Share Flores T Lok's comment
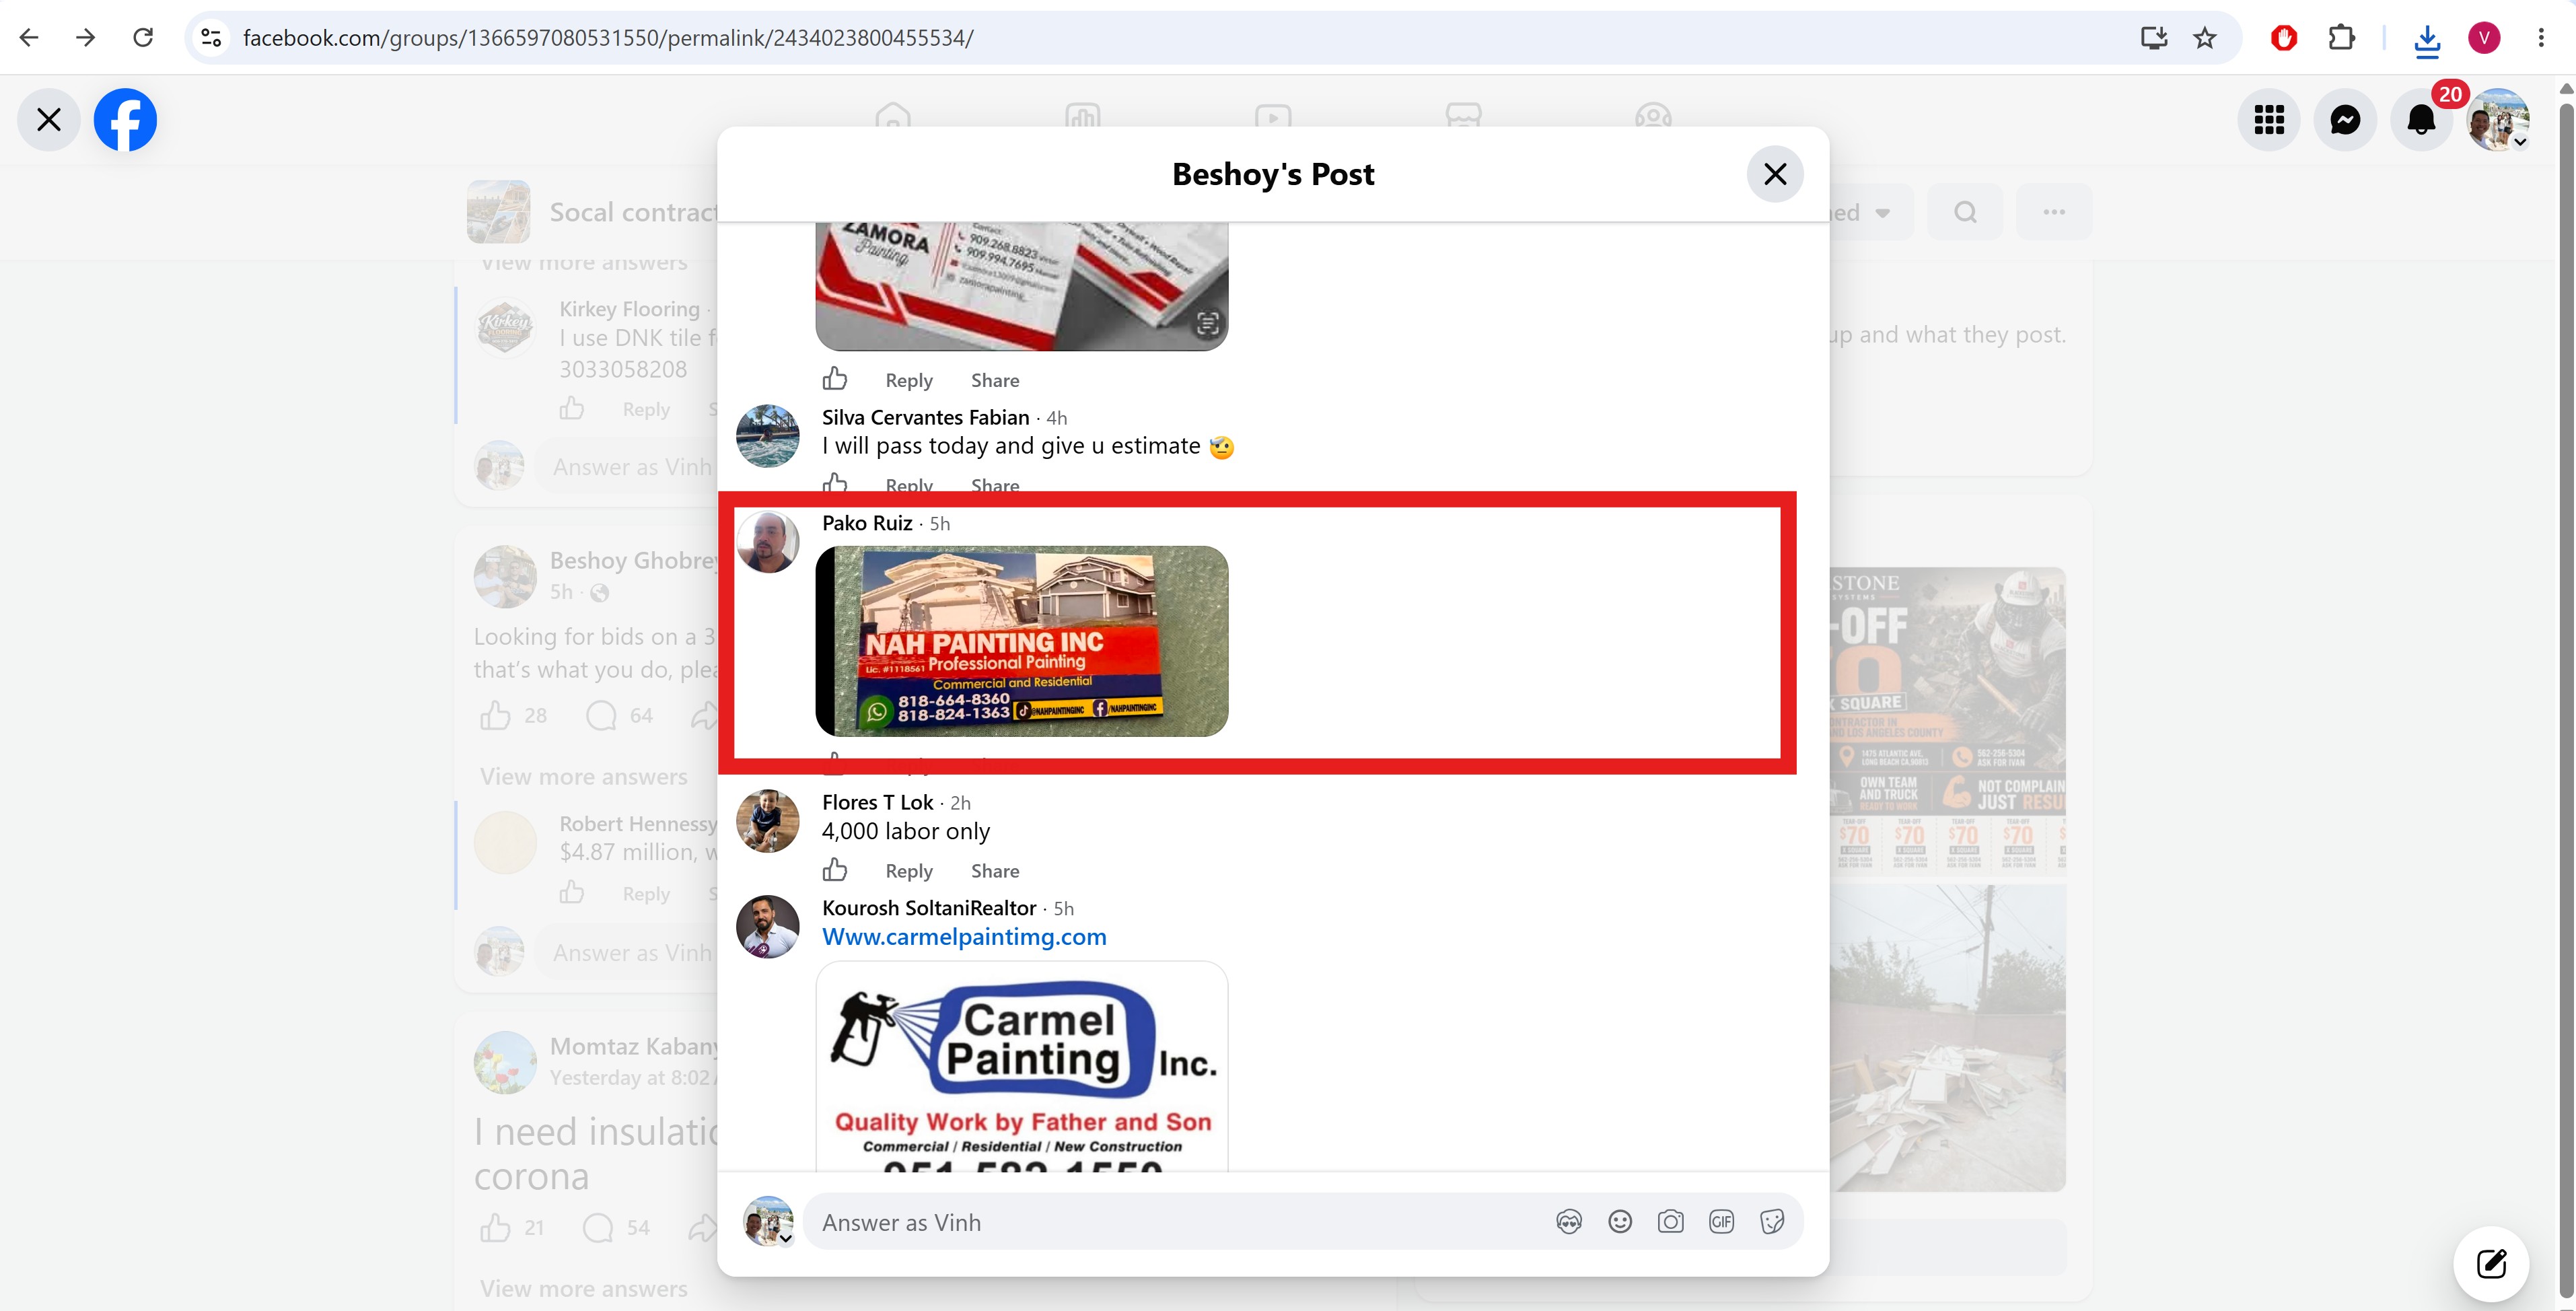Viewport: 2576px width, 1311px height. point(995,871)
